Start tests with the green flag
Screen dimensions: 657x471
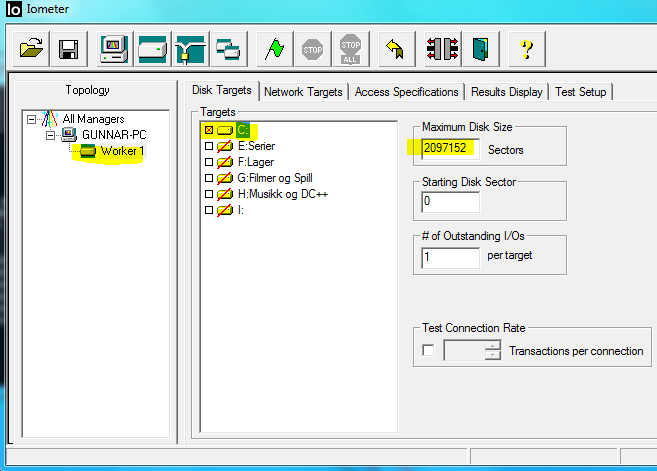coord(274,49)
